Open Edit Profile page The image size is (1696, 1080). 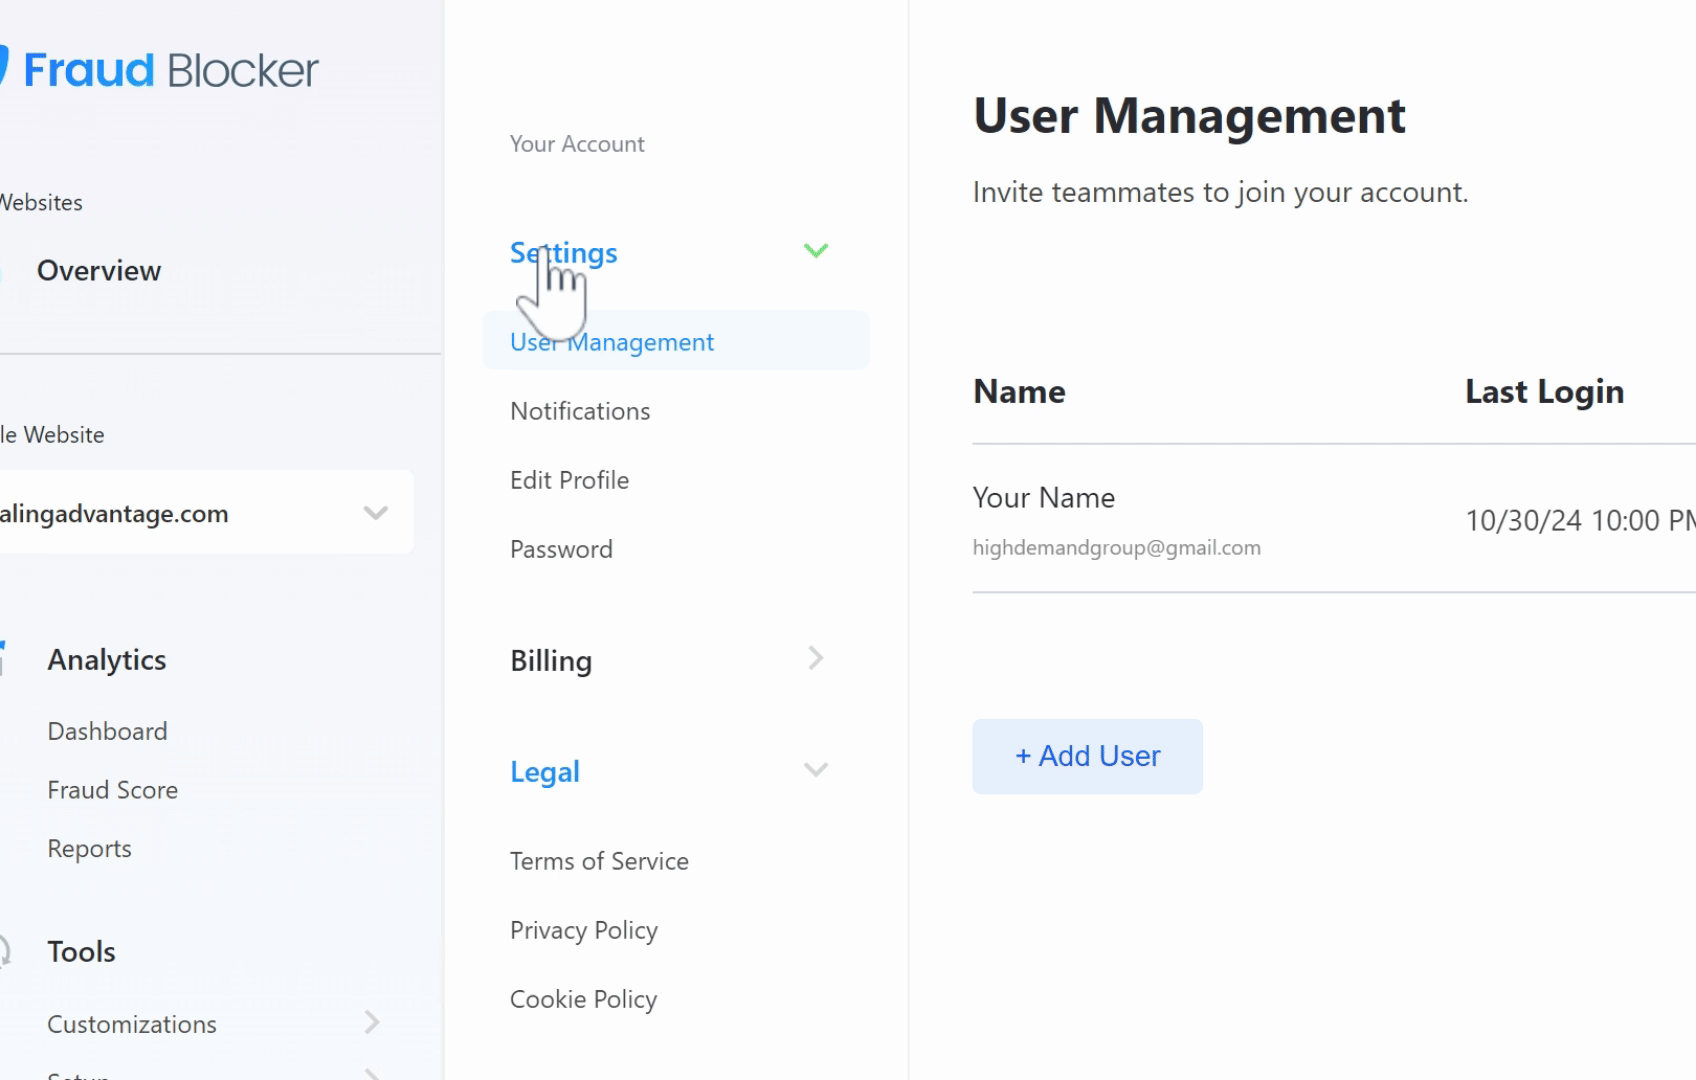pos(569,480)
